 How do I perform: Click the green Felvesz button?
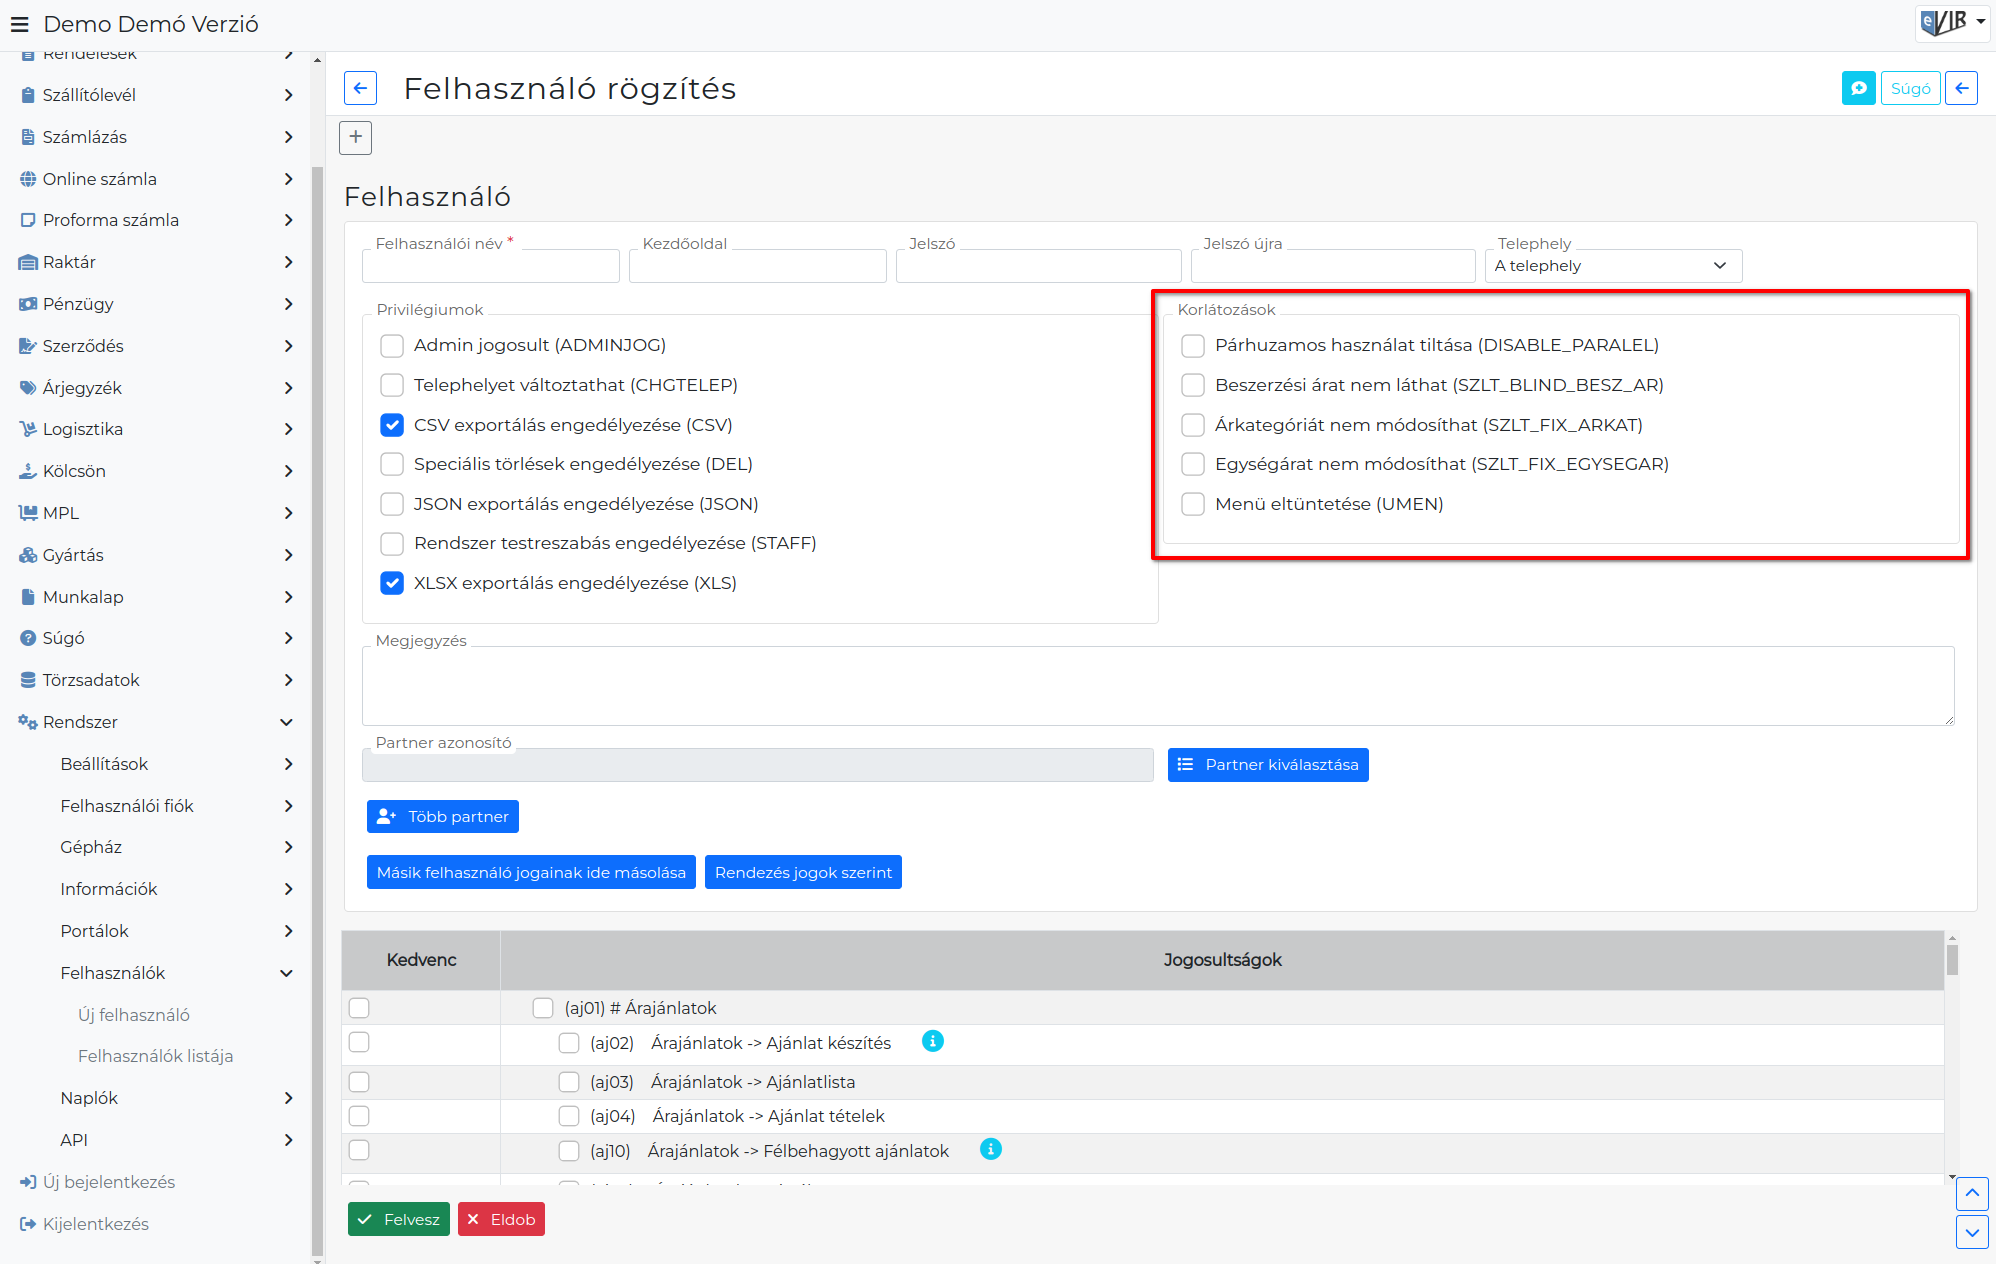pyautogui.click(x=399, y=1219)
